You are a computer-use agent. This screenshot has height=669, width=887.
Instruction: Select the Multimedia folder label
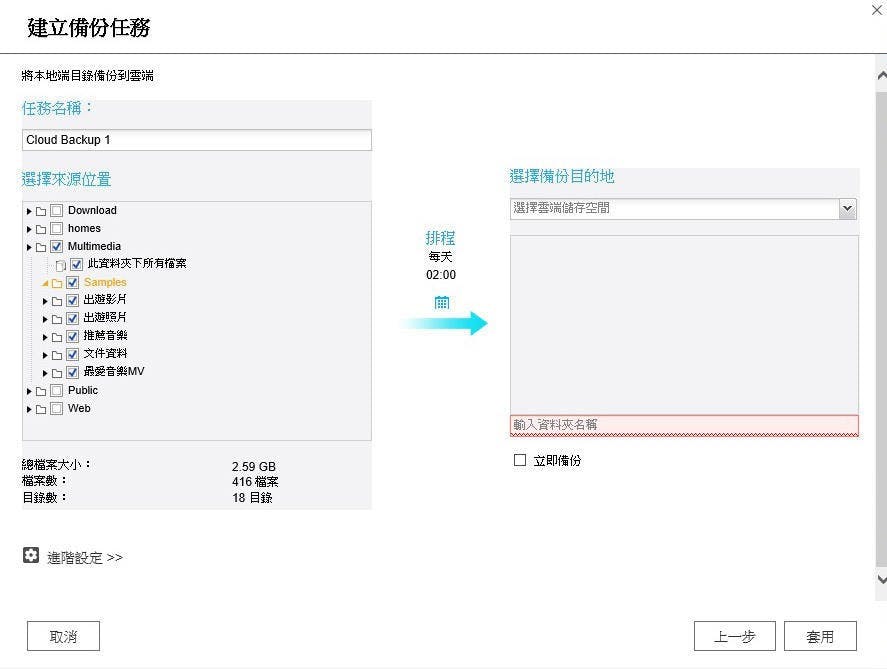94,247
